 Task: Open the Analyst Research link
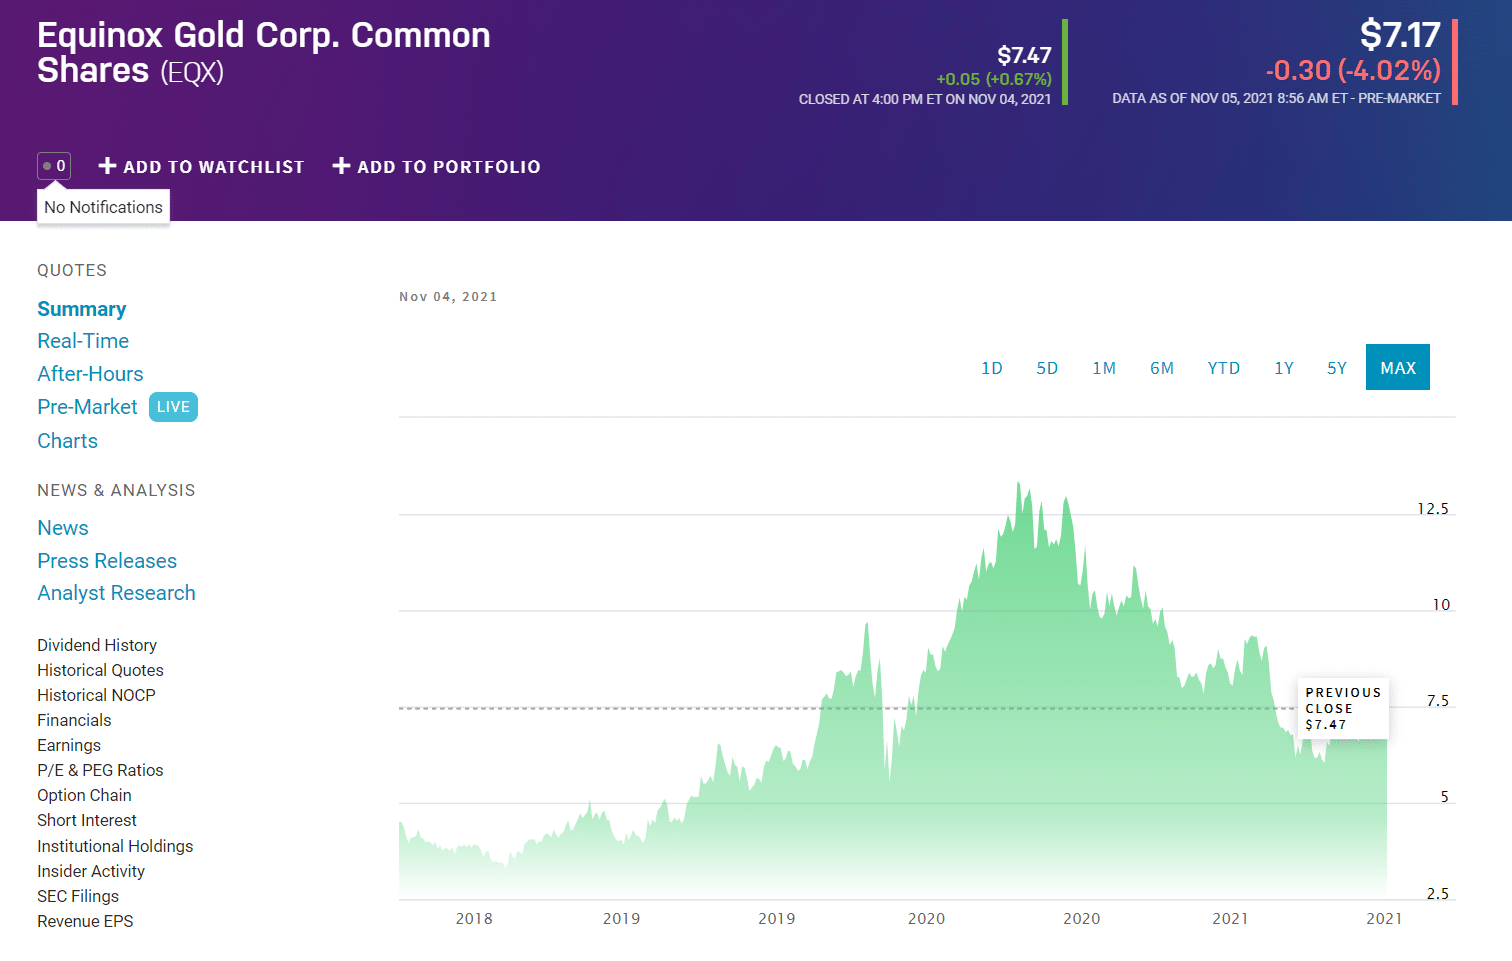point(116,593)
